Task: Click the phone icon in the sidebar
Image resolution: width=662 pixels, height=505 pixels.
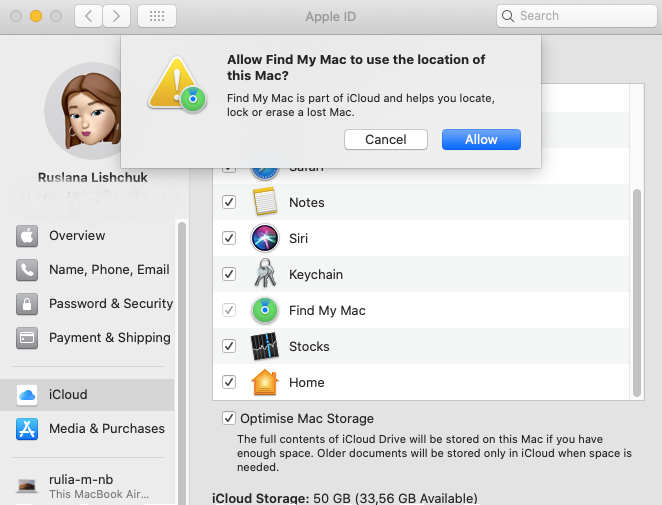Action: pyautogui.click(x=27, y=270)
